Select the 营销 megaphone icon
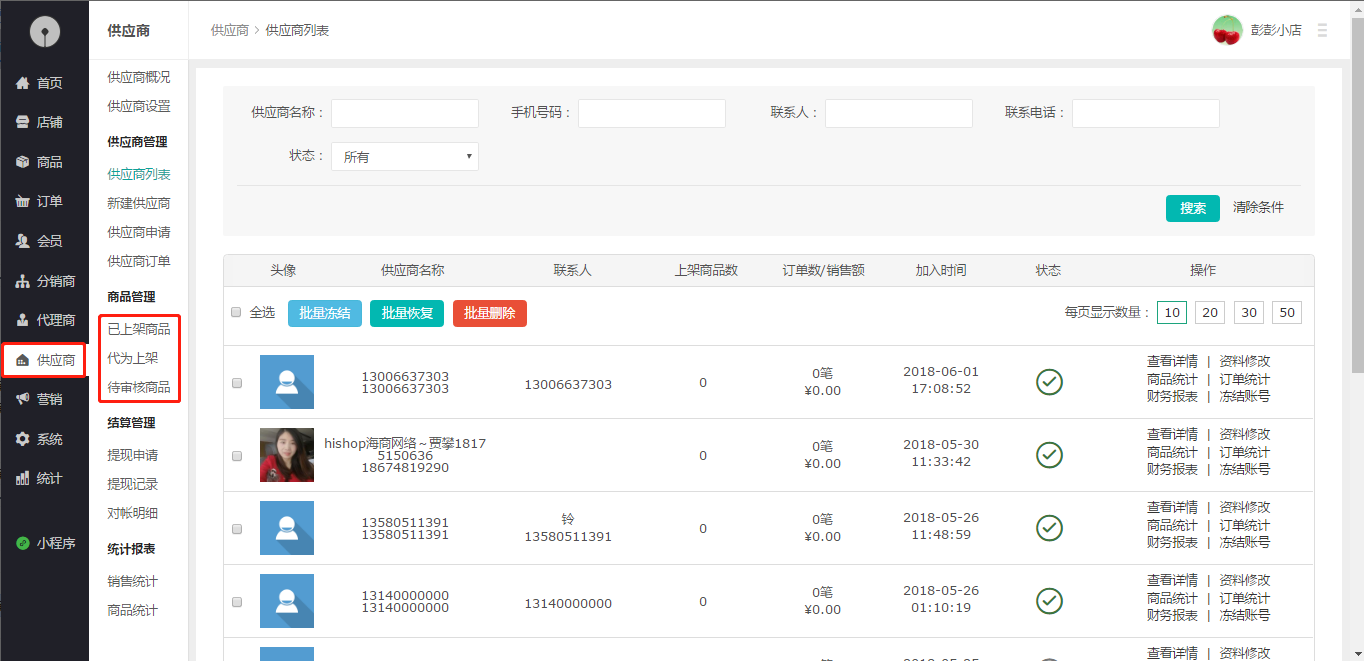Screen dimensions: 1364x661 pos(22,399)
